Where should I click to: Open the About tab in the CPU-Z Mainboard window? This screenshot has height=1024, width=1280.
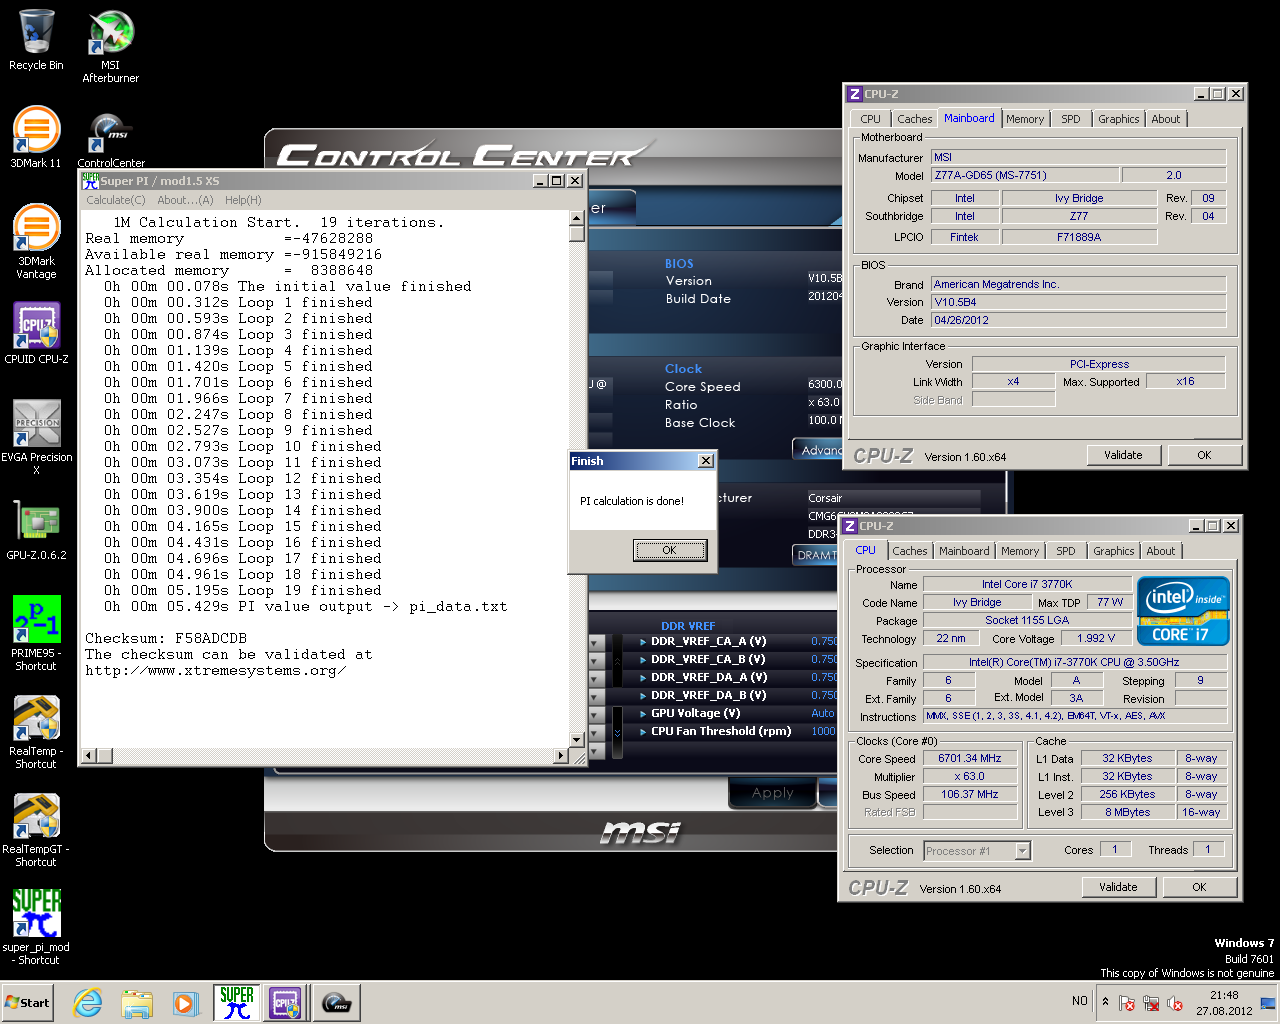tap(1166, 119)
